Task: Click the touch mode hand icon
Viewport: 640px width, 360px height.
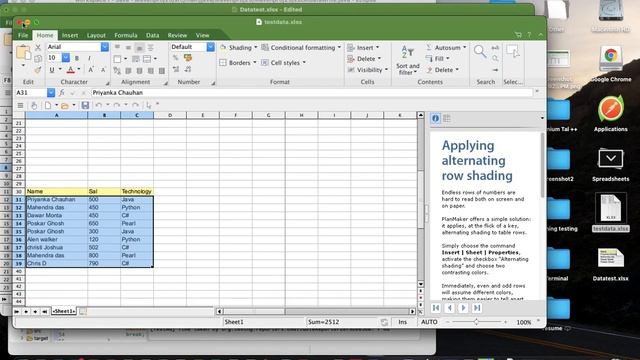Action: (34, 105)
